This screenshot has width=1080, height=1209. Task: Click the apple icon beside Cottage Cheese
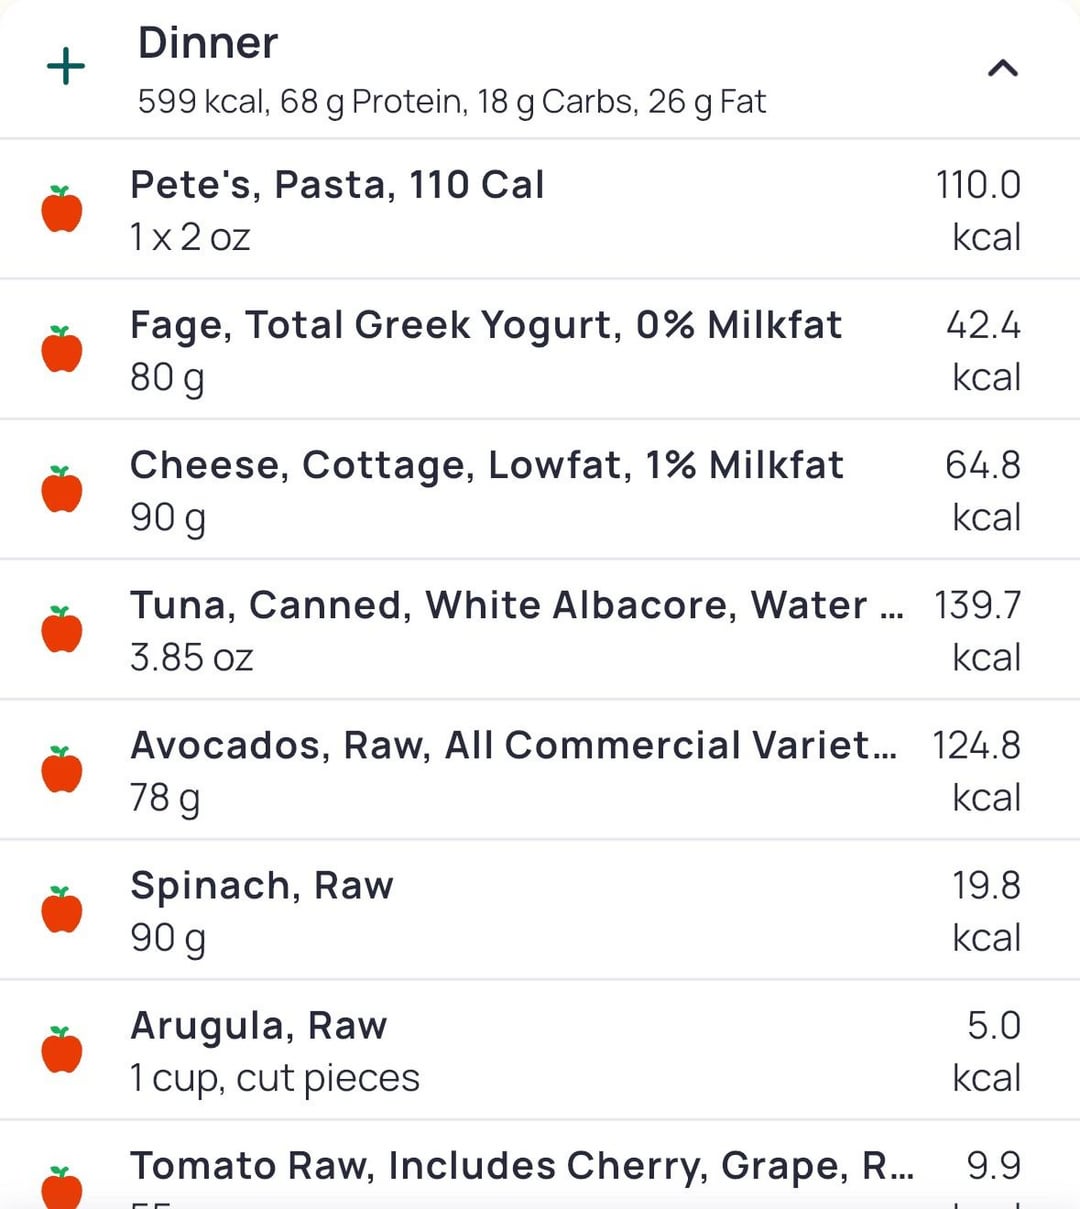click(x=62, y=489)
